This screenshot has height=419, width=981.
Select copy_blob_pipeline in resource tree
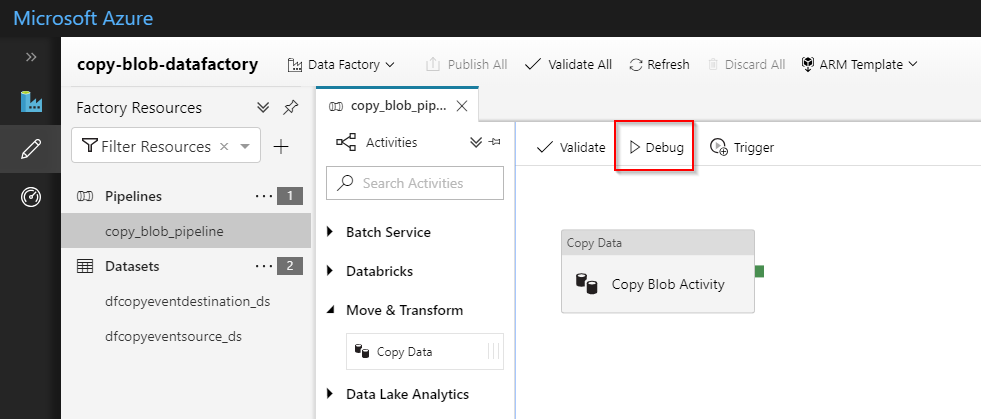[x=186, y=231]
